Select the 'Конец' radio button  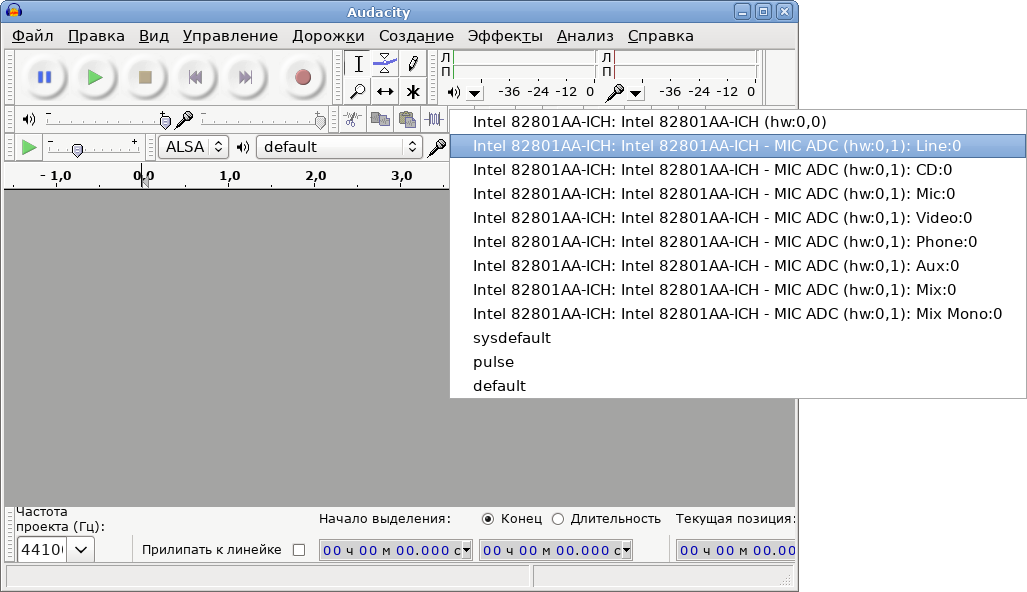488,519
